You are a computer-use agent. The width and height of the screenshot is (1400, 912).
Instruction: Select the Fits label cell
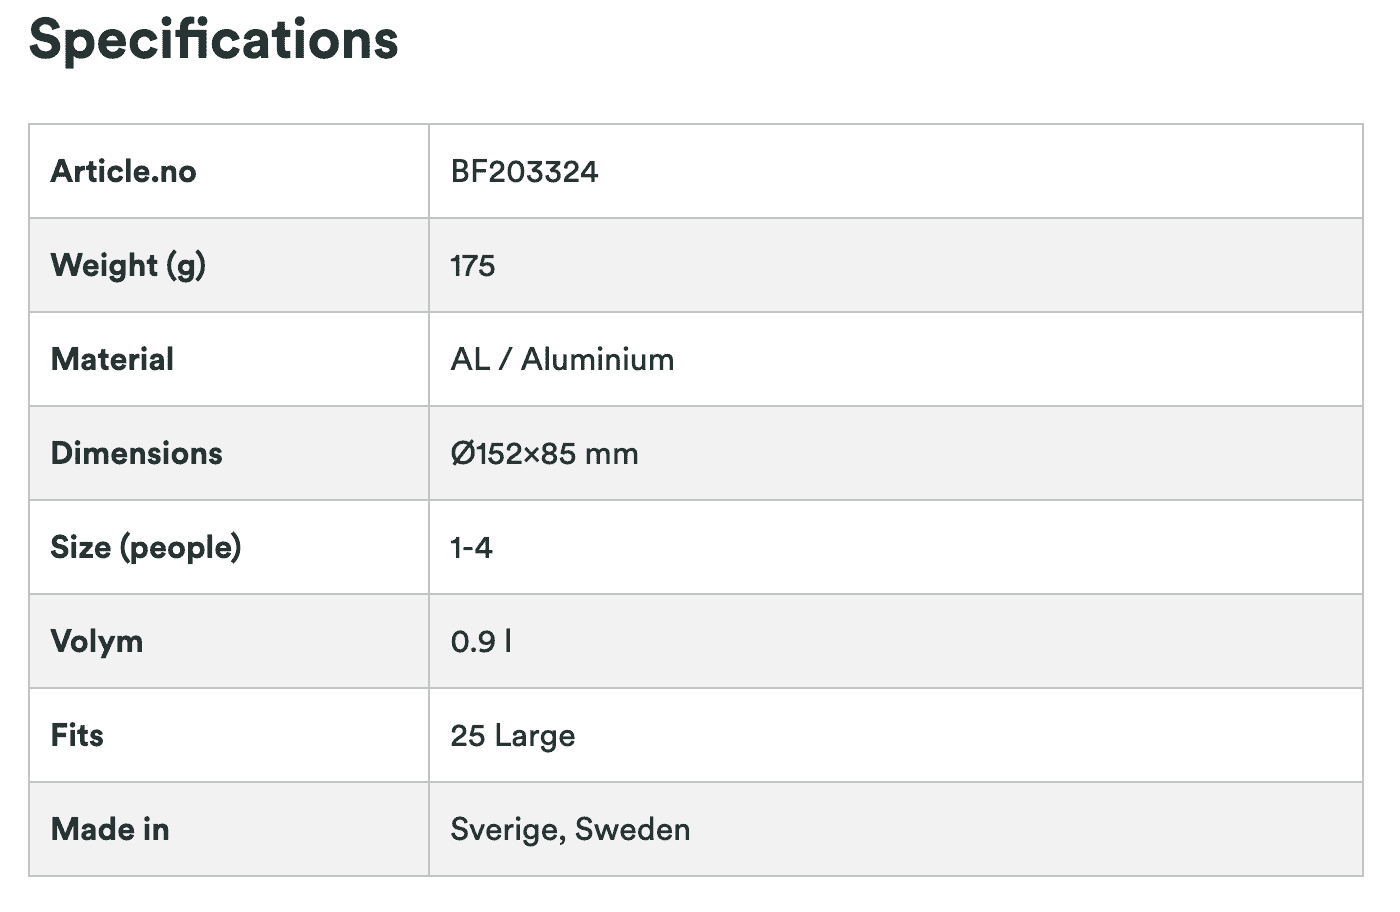pos(229,735)
